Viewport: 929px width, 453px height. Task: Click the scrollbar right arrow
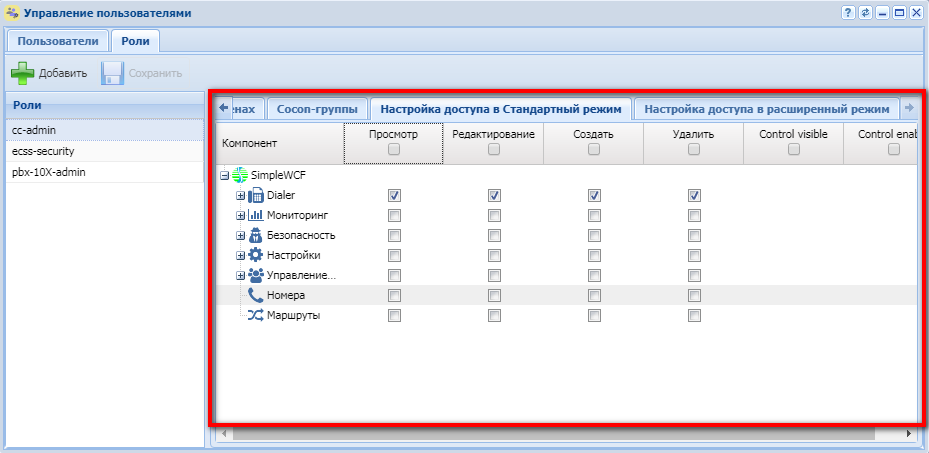click(909, 434)
